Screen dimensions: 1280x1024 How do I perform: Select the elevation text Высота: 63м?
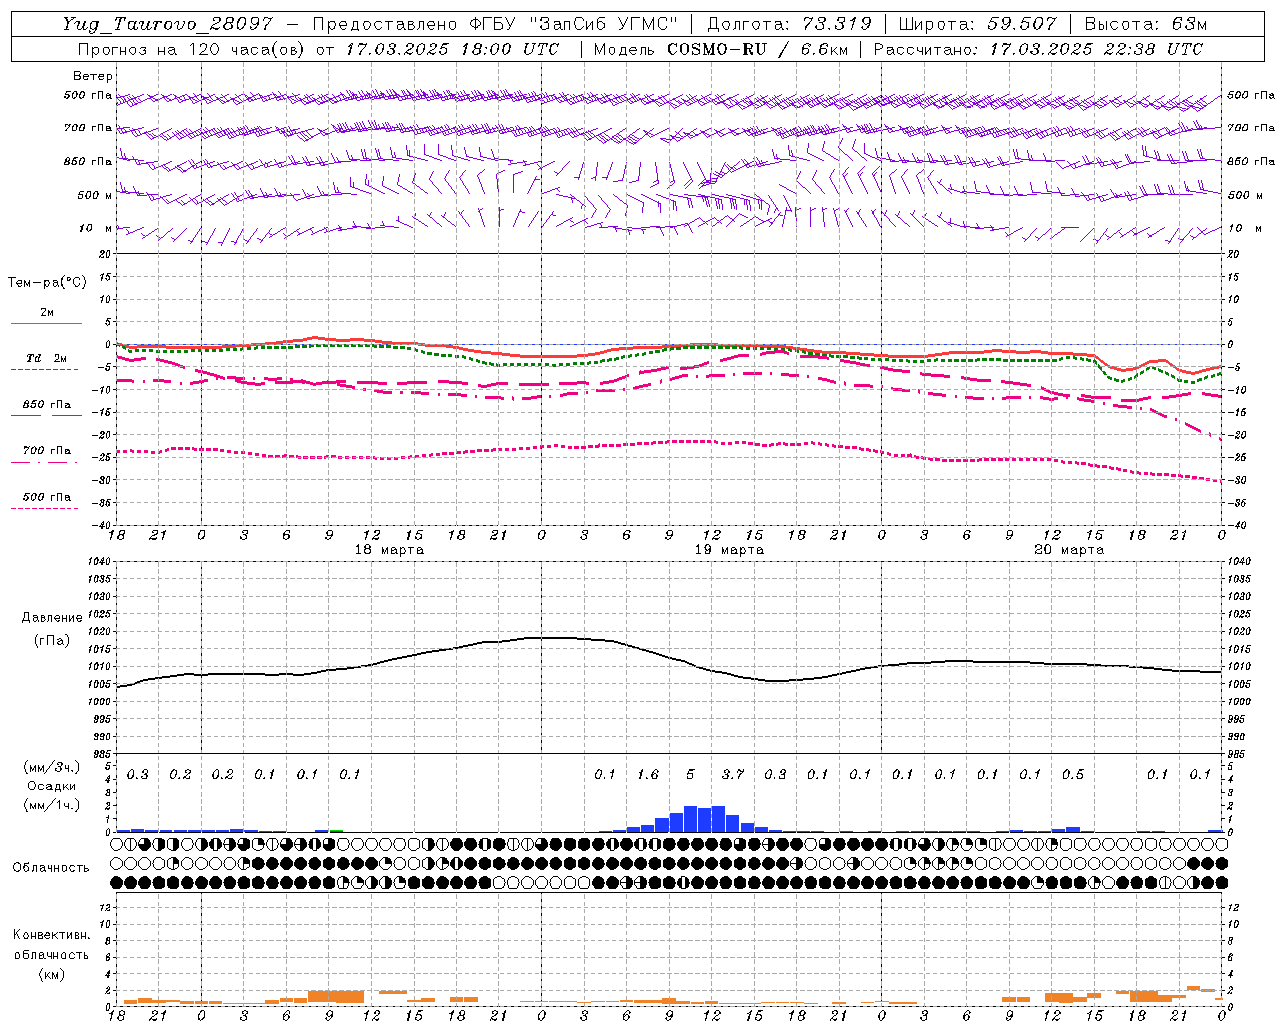click(x=1145, y=24)
